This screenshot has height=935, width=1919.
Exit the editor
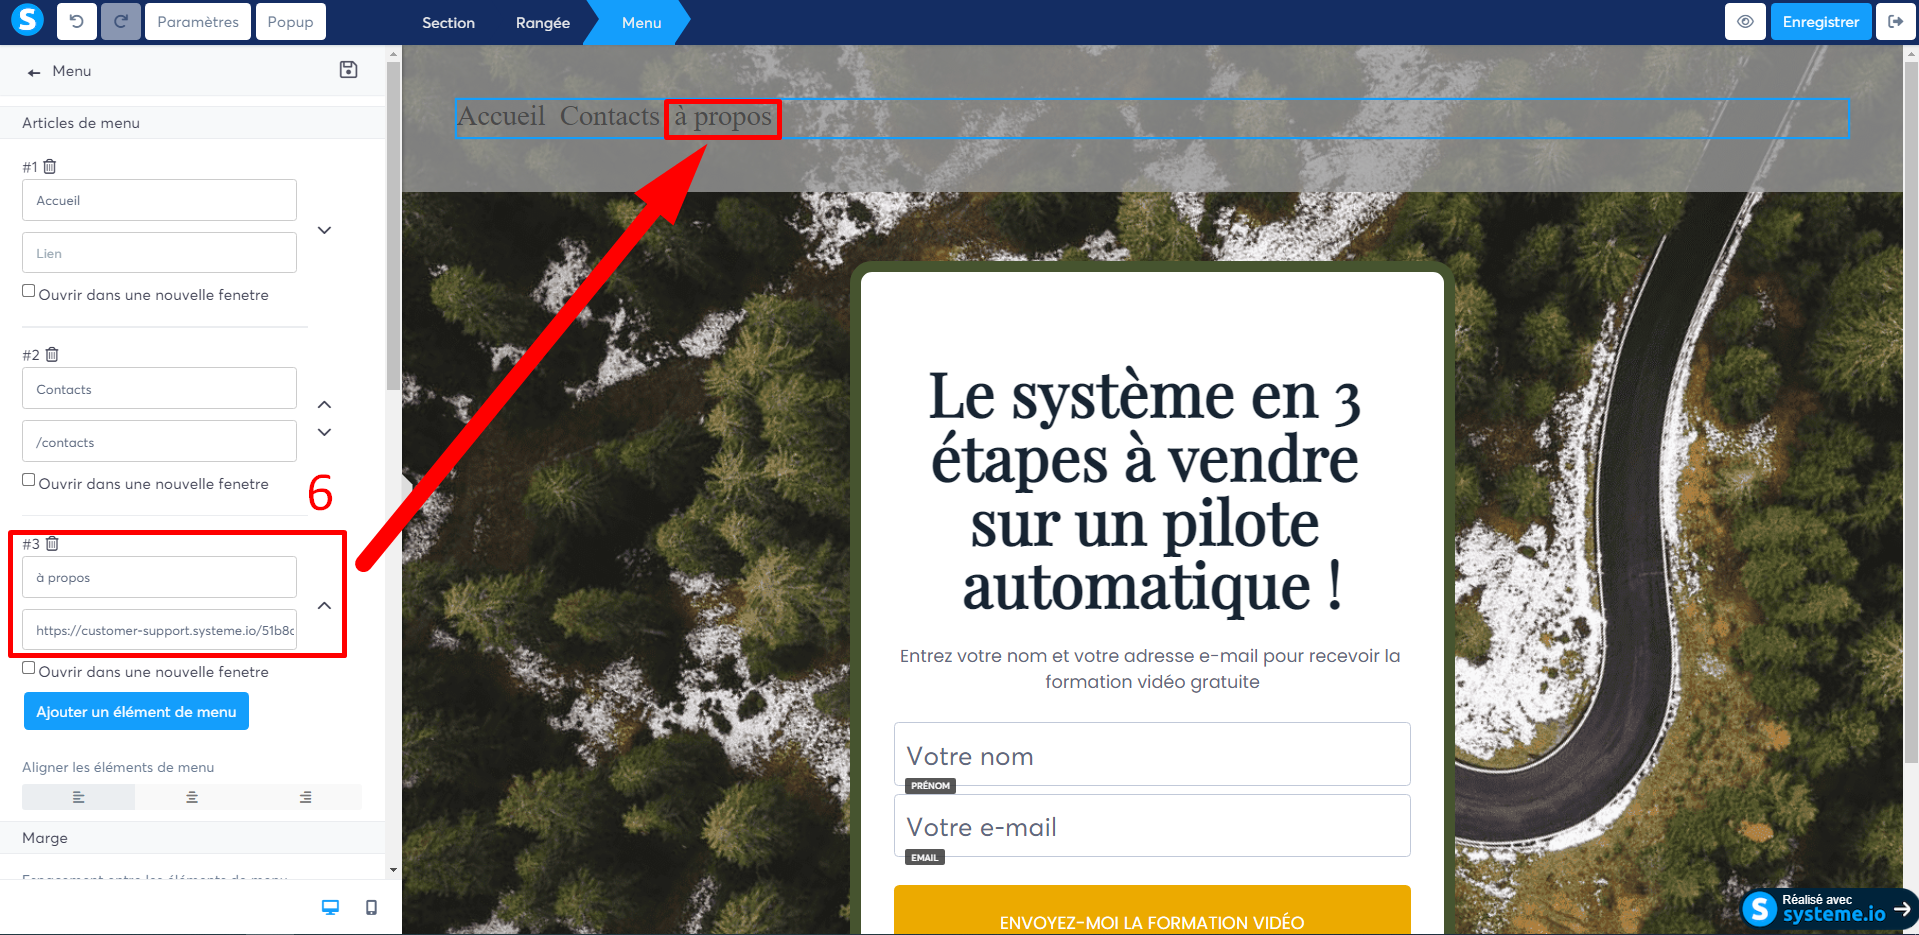click(1895, 22)
